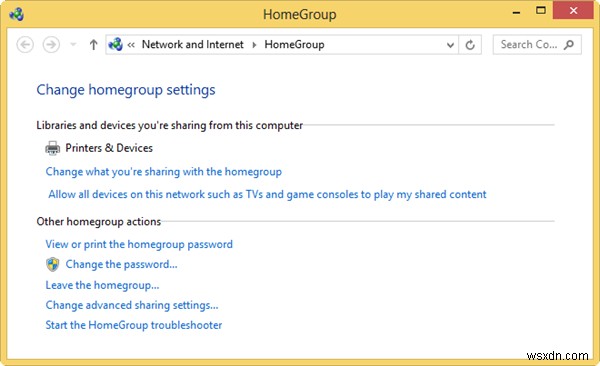Open Change the password link
This screenshot has width=600, height=366.
(121, 264)
